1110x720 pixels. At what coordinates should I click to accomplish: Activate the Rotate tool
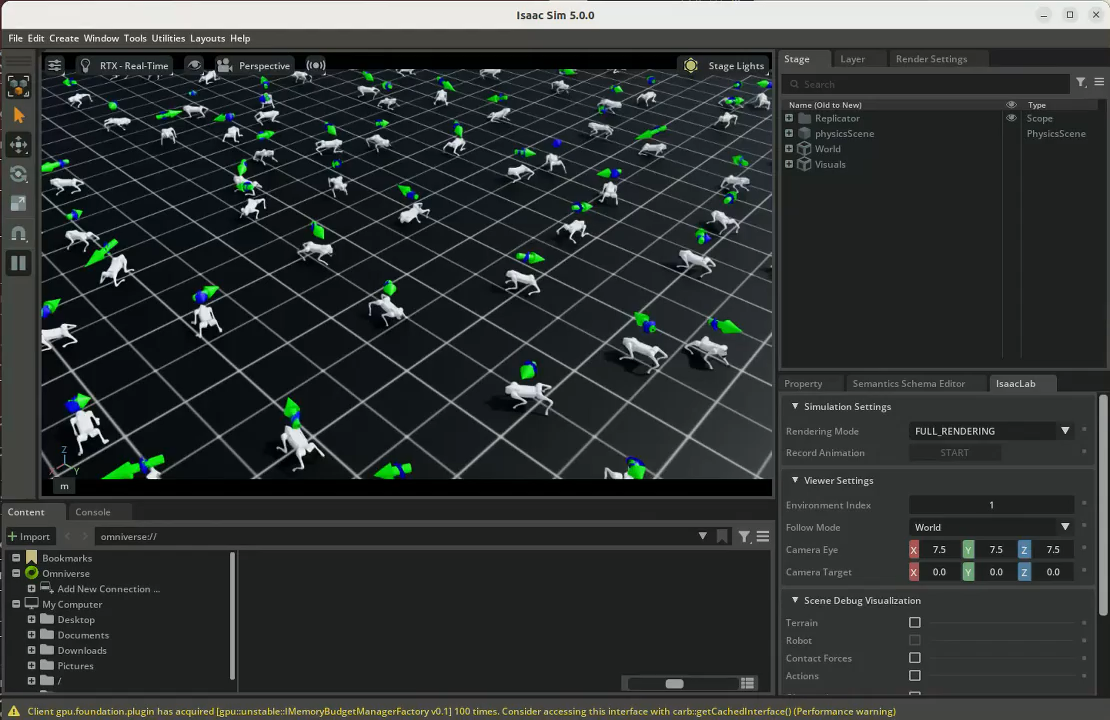[x=18, y=174]
